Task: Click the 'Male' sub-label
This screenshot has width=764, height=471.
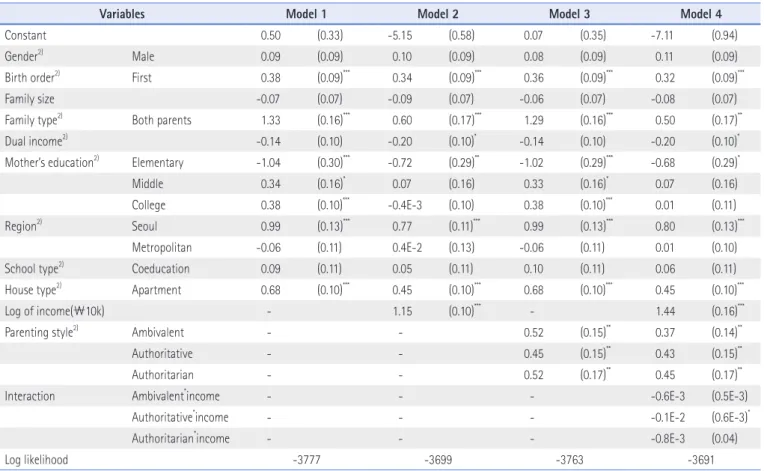Action: click(x=143, y=57)
